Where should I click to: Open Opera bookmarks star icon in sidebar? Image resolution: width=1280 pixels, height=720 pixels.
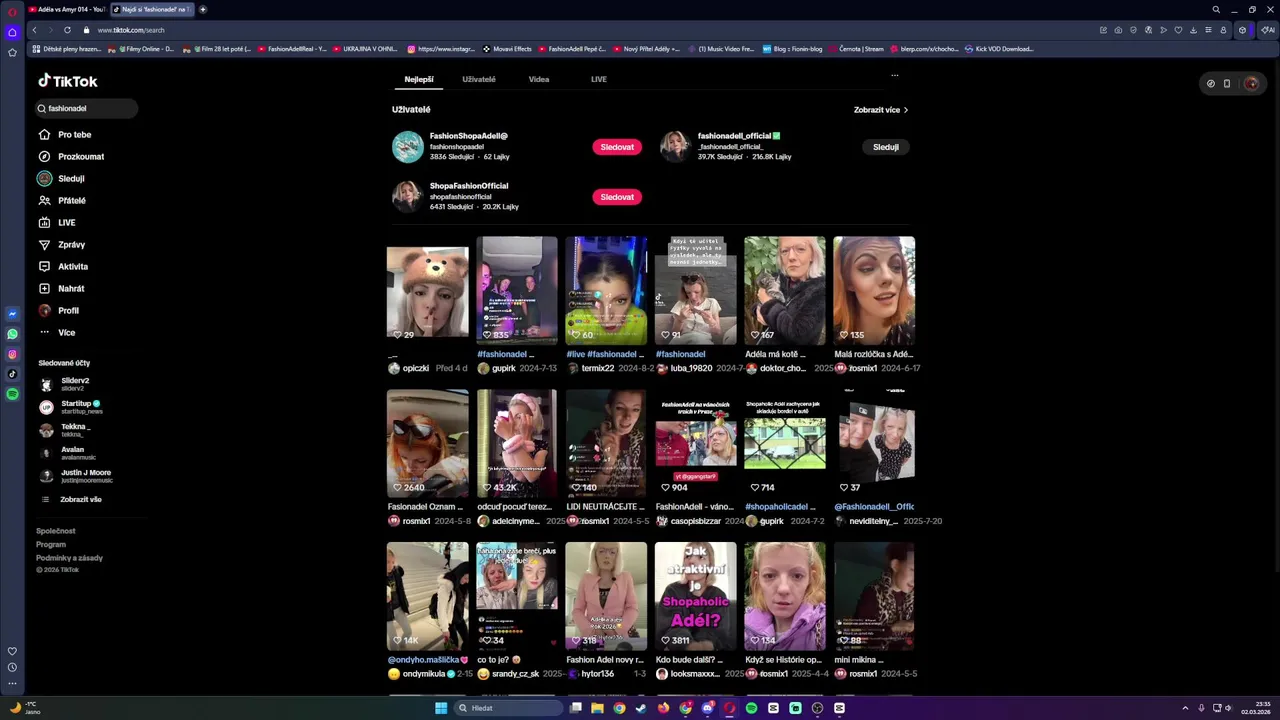click(12, 52)
